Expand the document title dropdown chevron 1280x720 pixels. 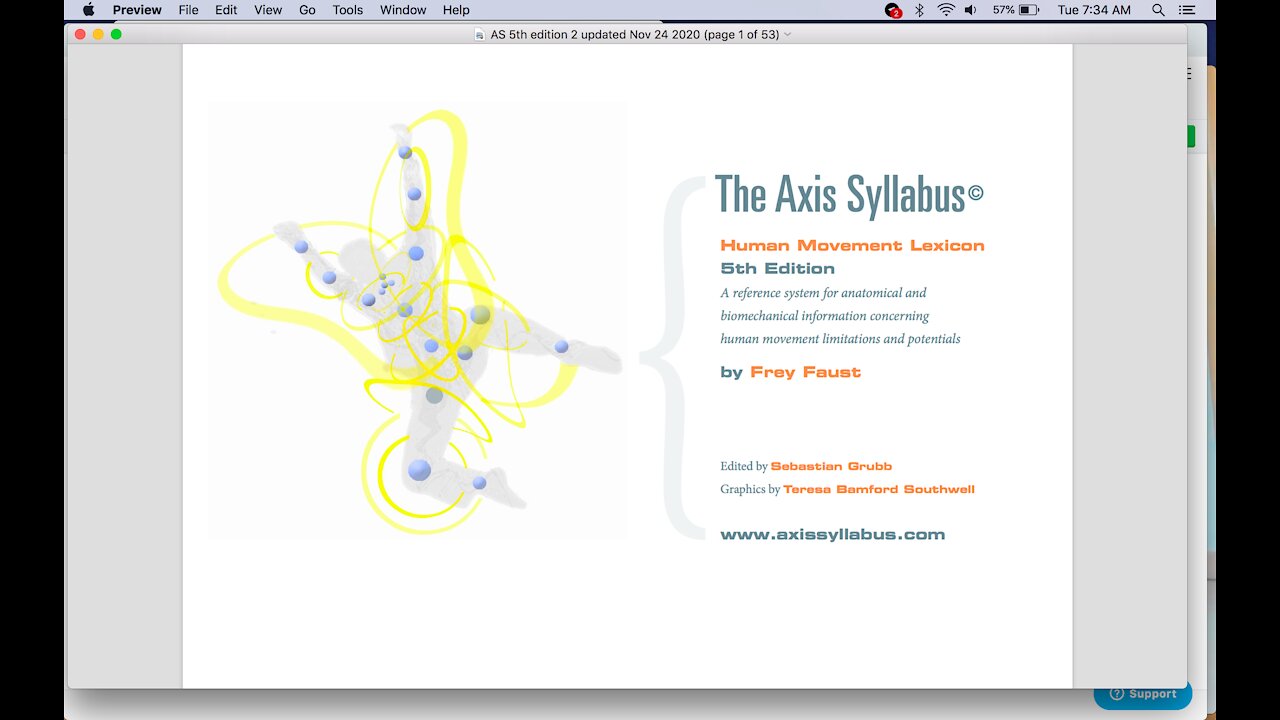(788, 35)
